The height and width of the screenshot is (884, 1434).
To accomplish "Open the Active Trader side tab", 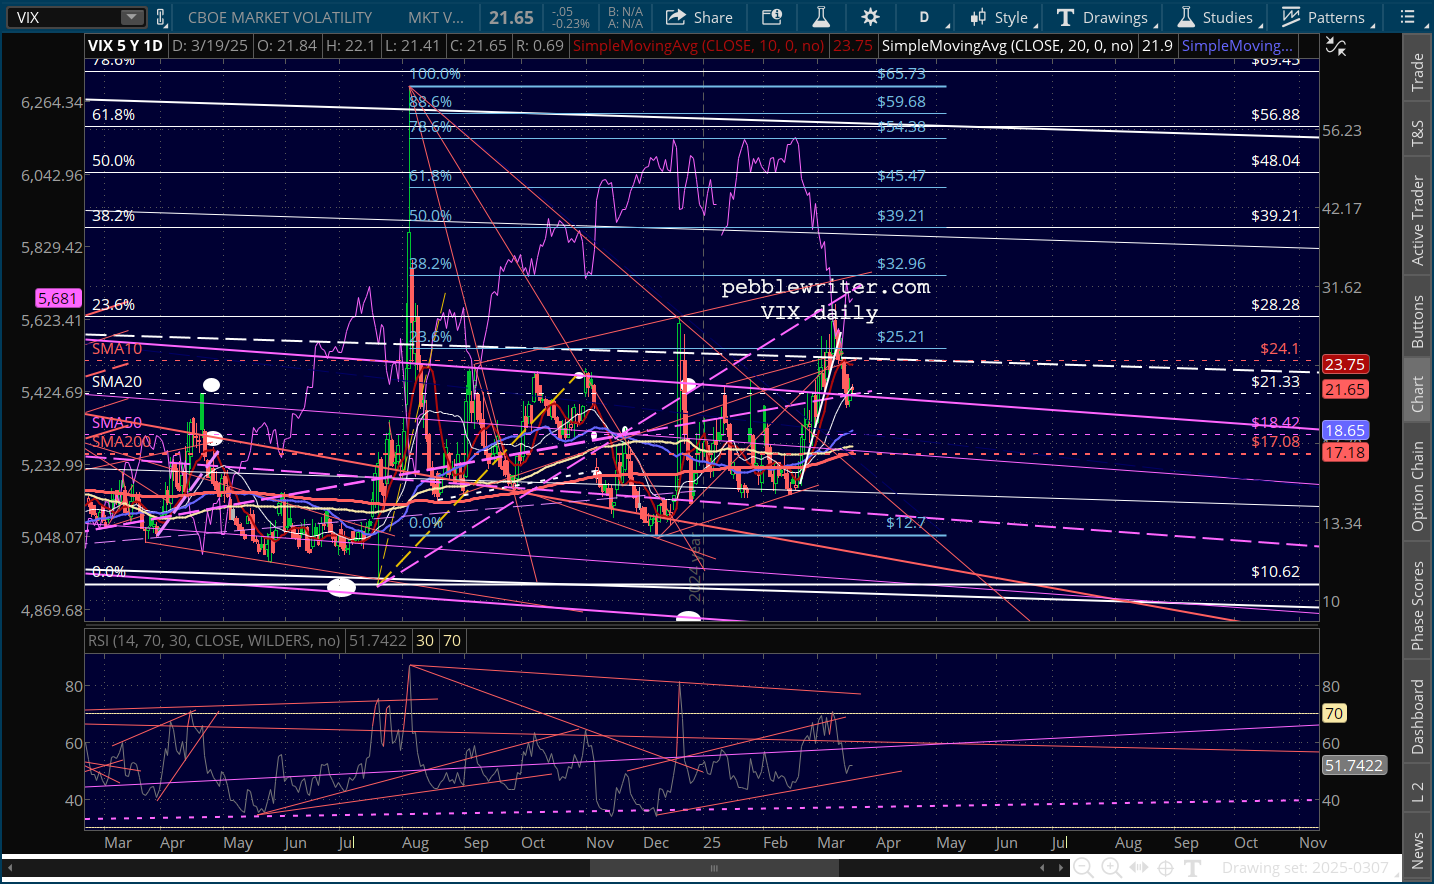I will 1417,220.
